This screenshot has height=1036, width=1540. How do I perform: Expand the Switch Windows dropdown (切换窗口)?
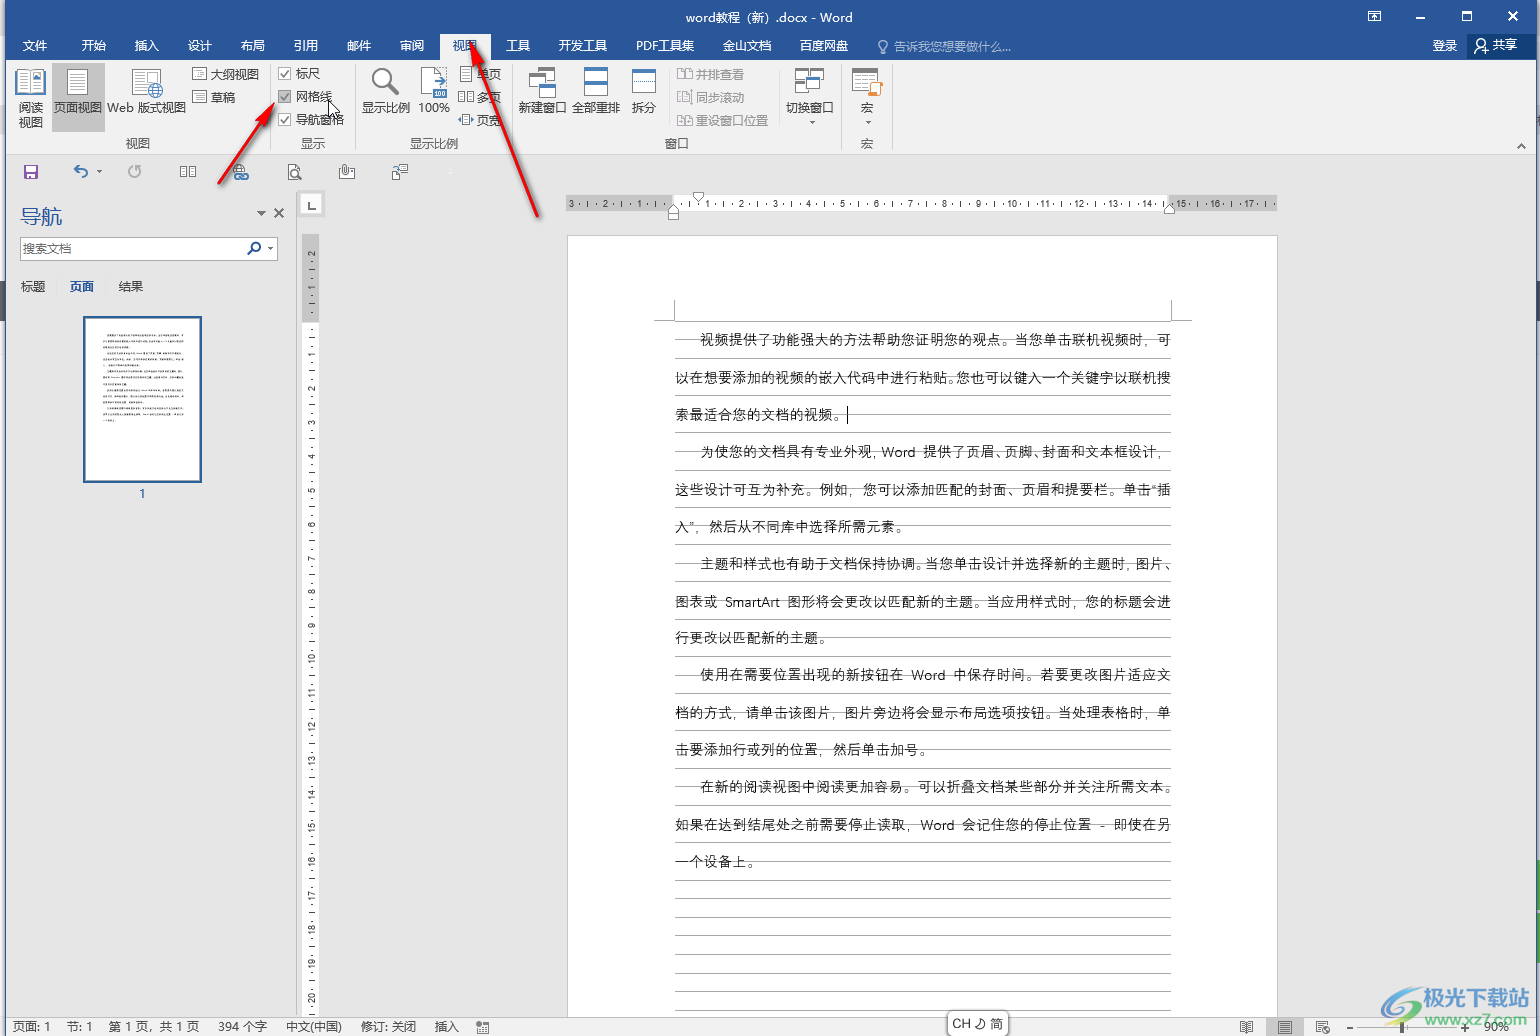pyautogui.click(x=810, y=97)
